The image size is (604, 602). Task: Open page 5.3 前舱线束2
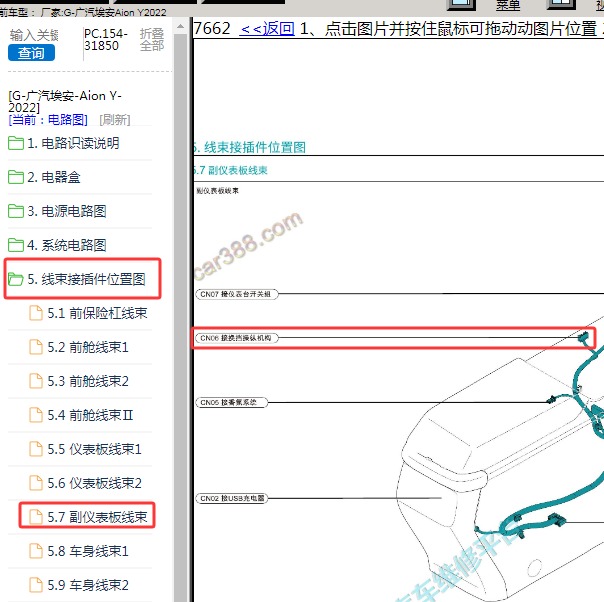(88, 381)
